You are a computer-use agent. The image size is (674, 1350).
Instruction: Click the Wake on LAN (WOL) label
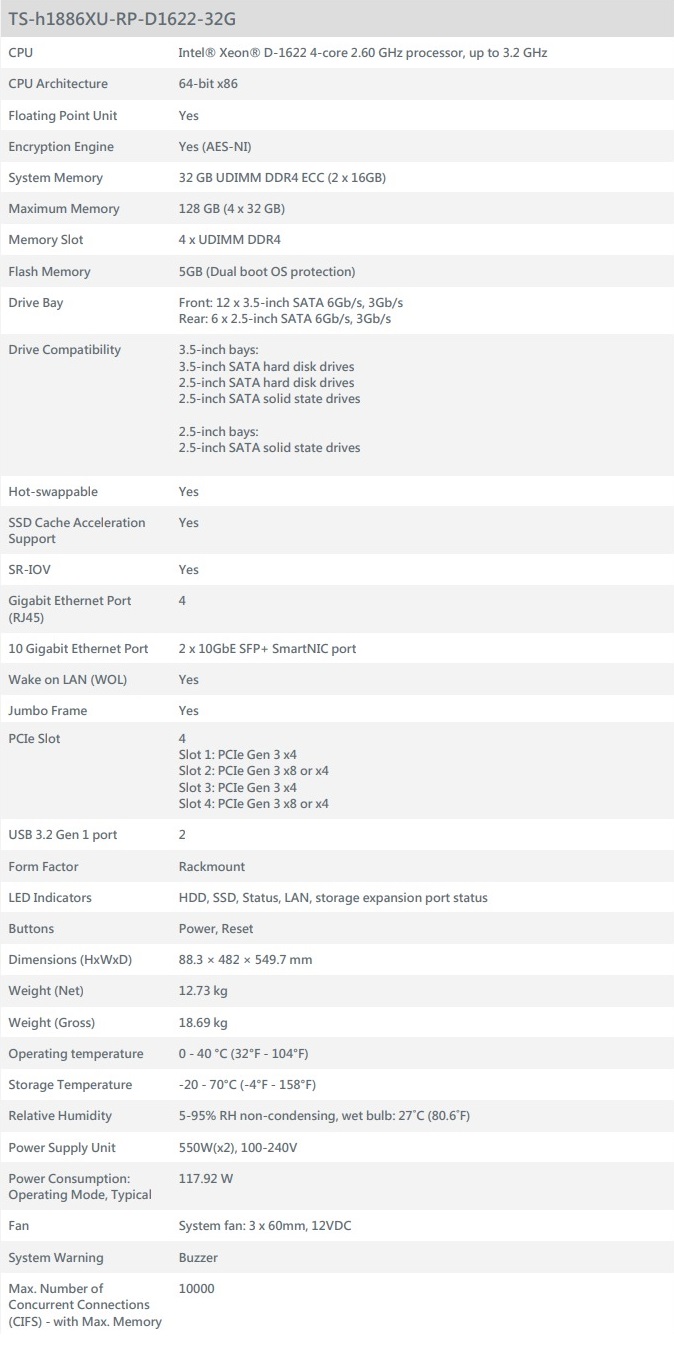click(68, 680)
